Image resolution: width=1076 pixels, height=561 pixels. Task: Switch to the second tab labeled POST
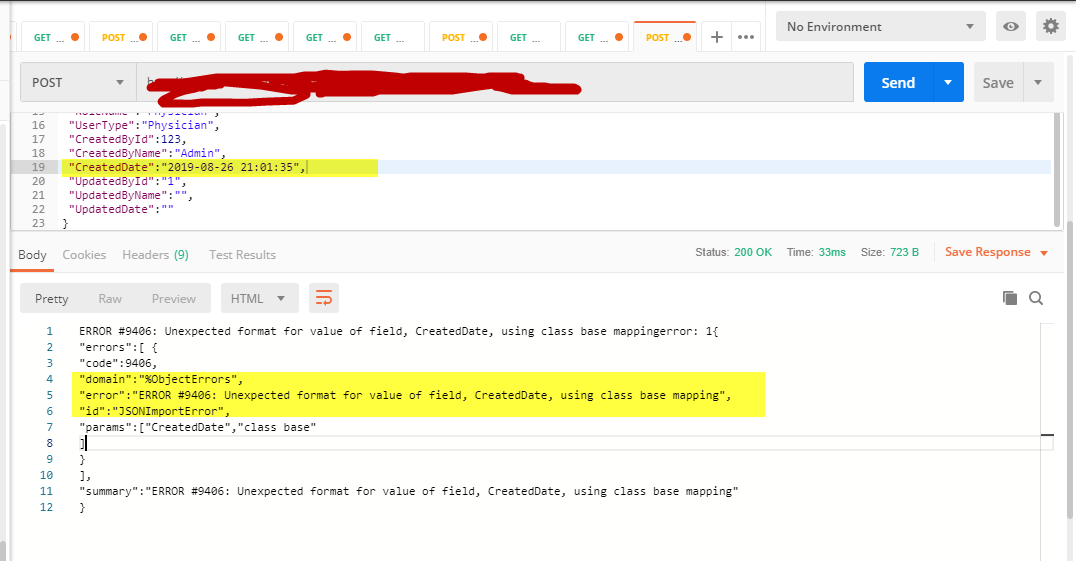click(x=121, y=37)
